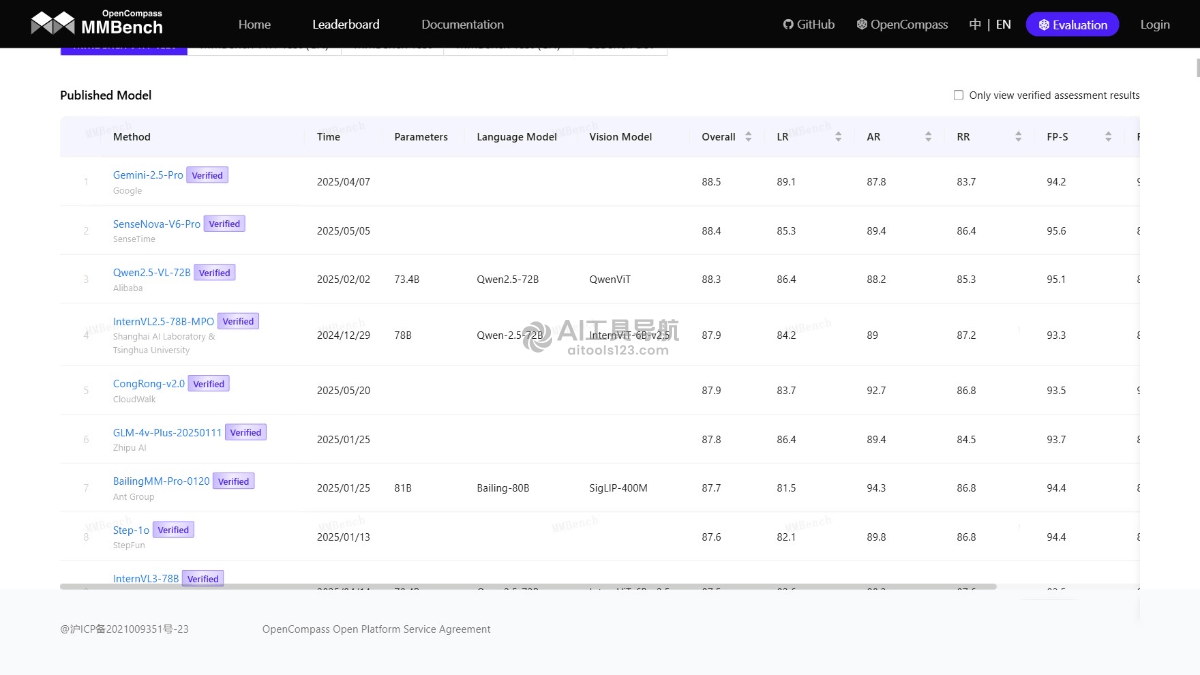Select the Overall score 88.5
Screen dimensions: 1200x675
711,182
